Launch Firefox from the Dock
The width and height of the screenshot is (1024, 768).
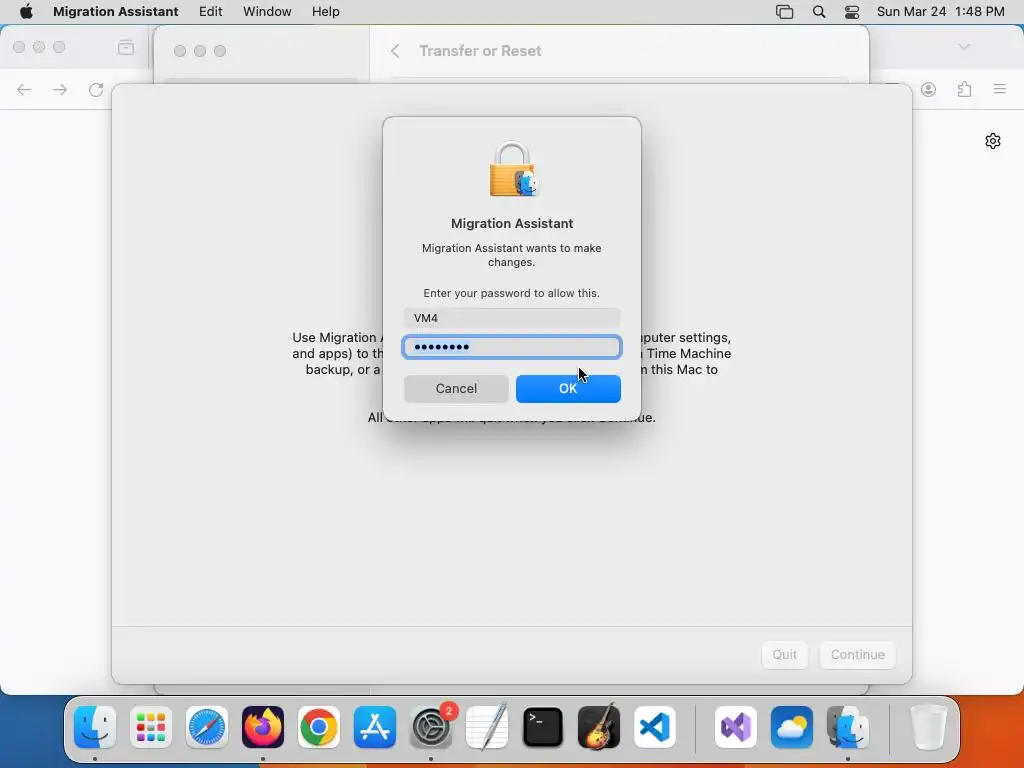[263, 727]
